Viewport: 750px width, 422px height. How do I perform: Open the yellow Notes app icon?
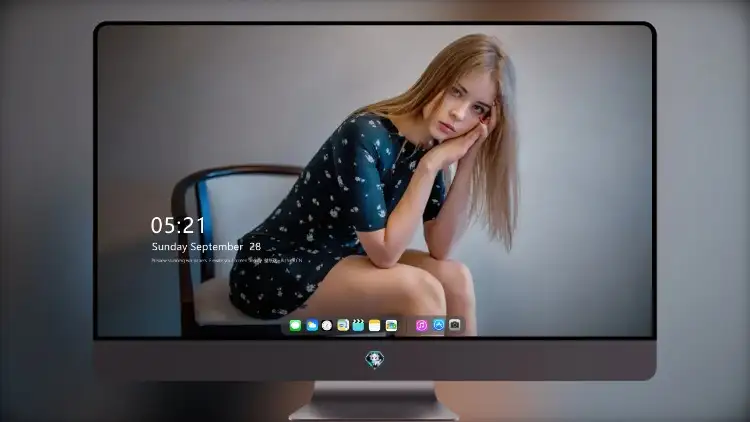(x=375, y=326)
